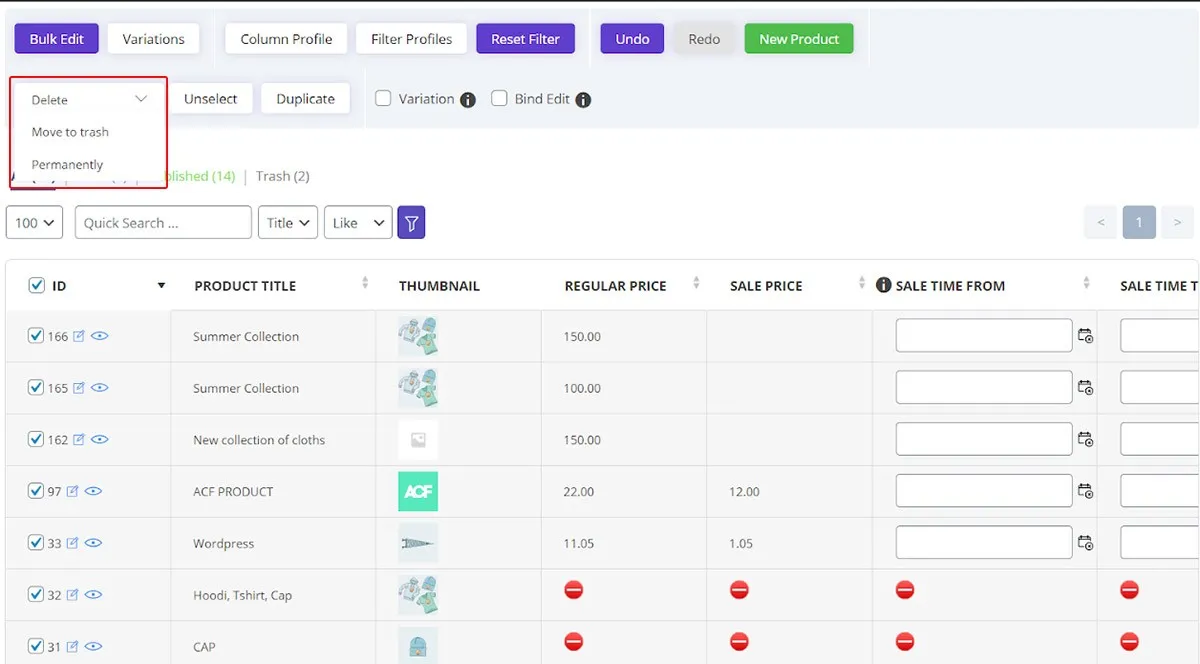Toggle the Bind Edit checkbox
Viewport: 1200px width, 664px height.
coord(499,99)
